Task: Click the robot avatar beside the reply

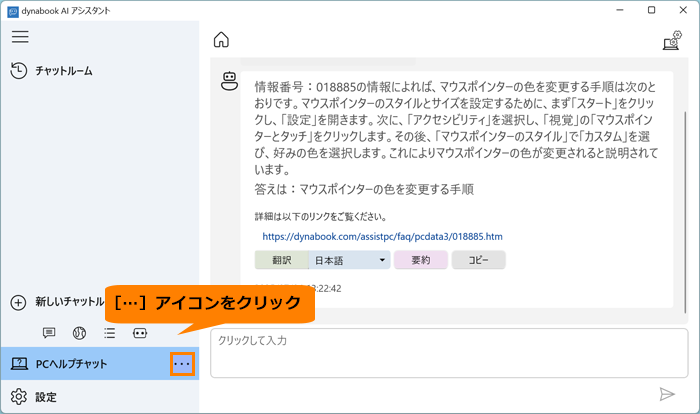Action: (229, 81)
